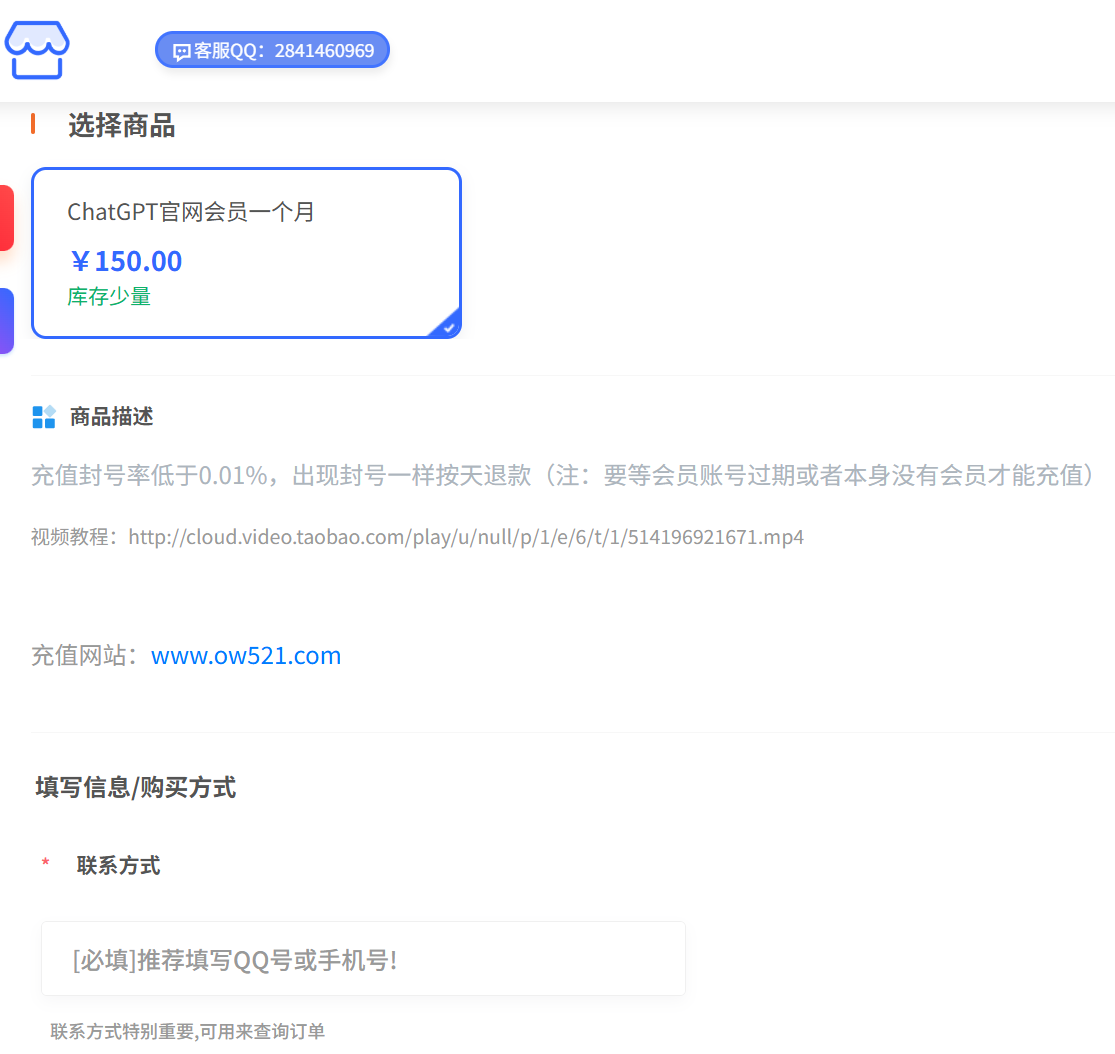Click the blue shop logo icon

[37, 50]
